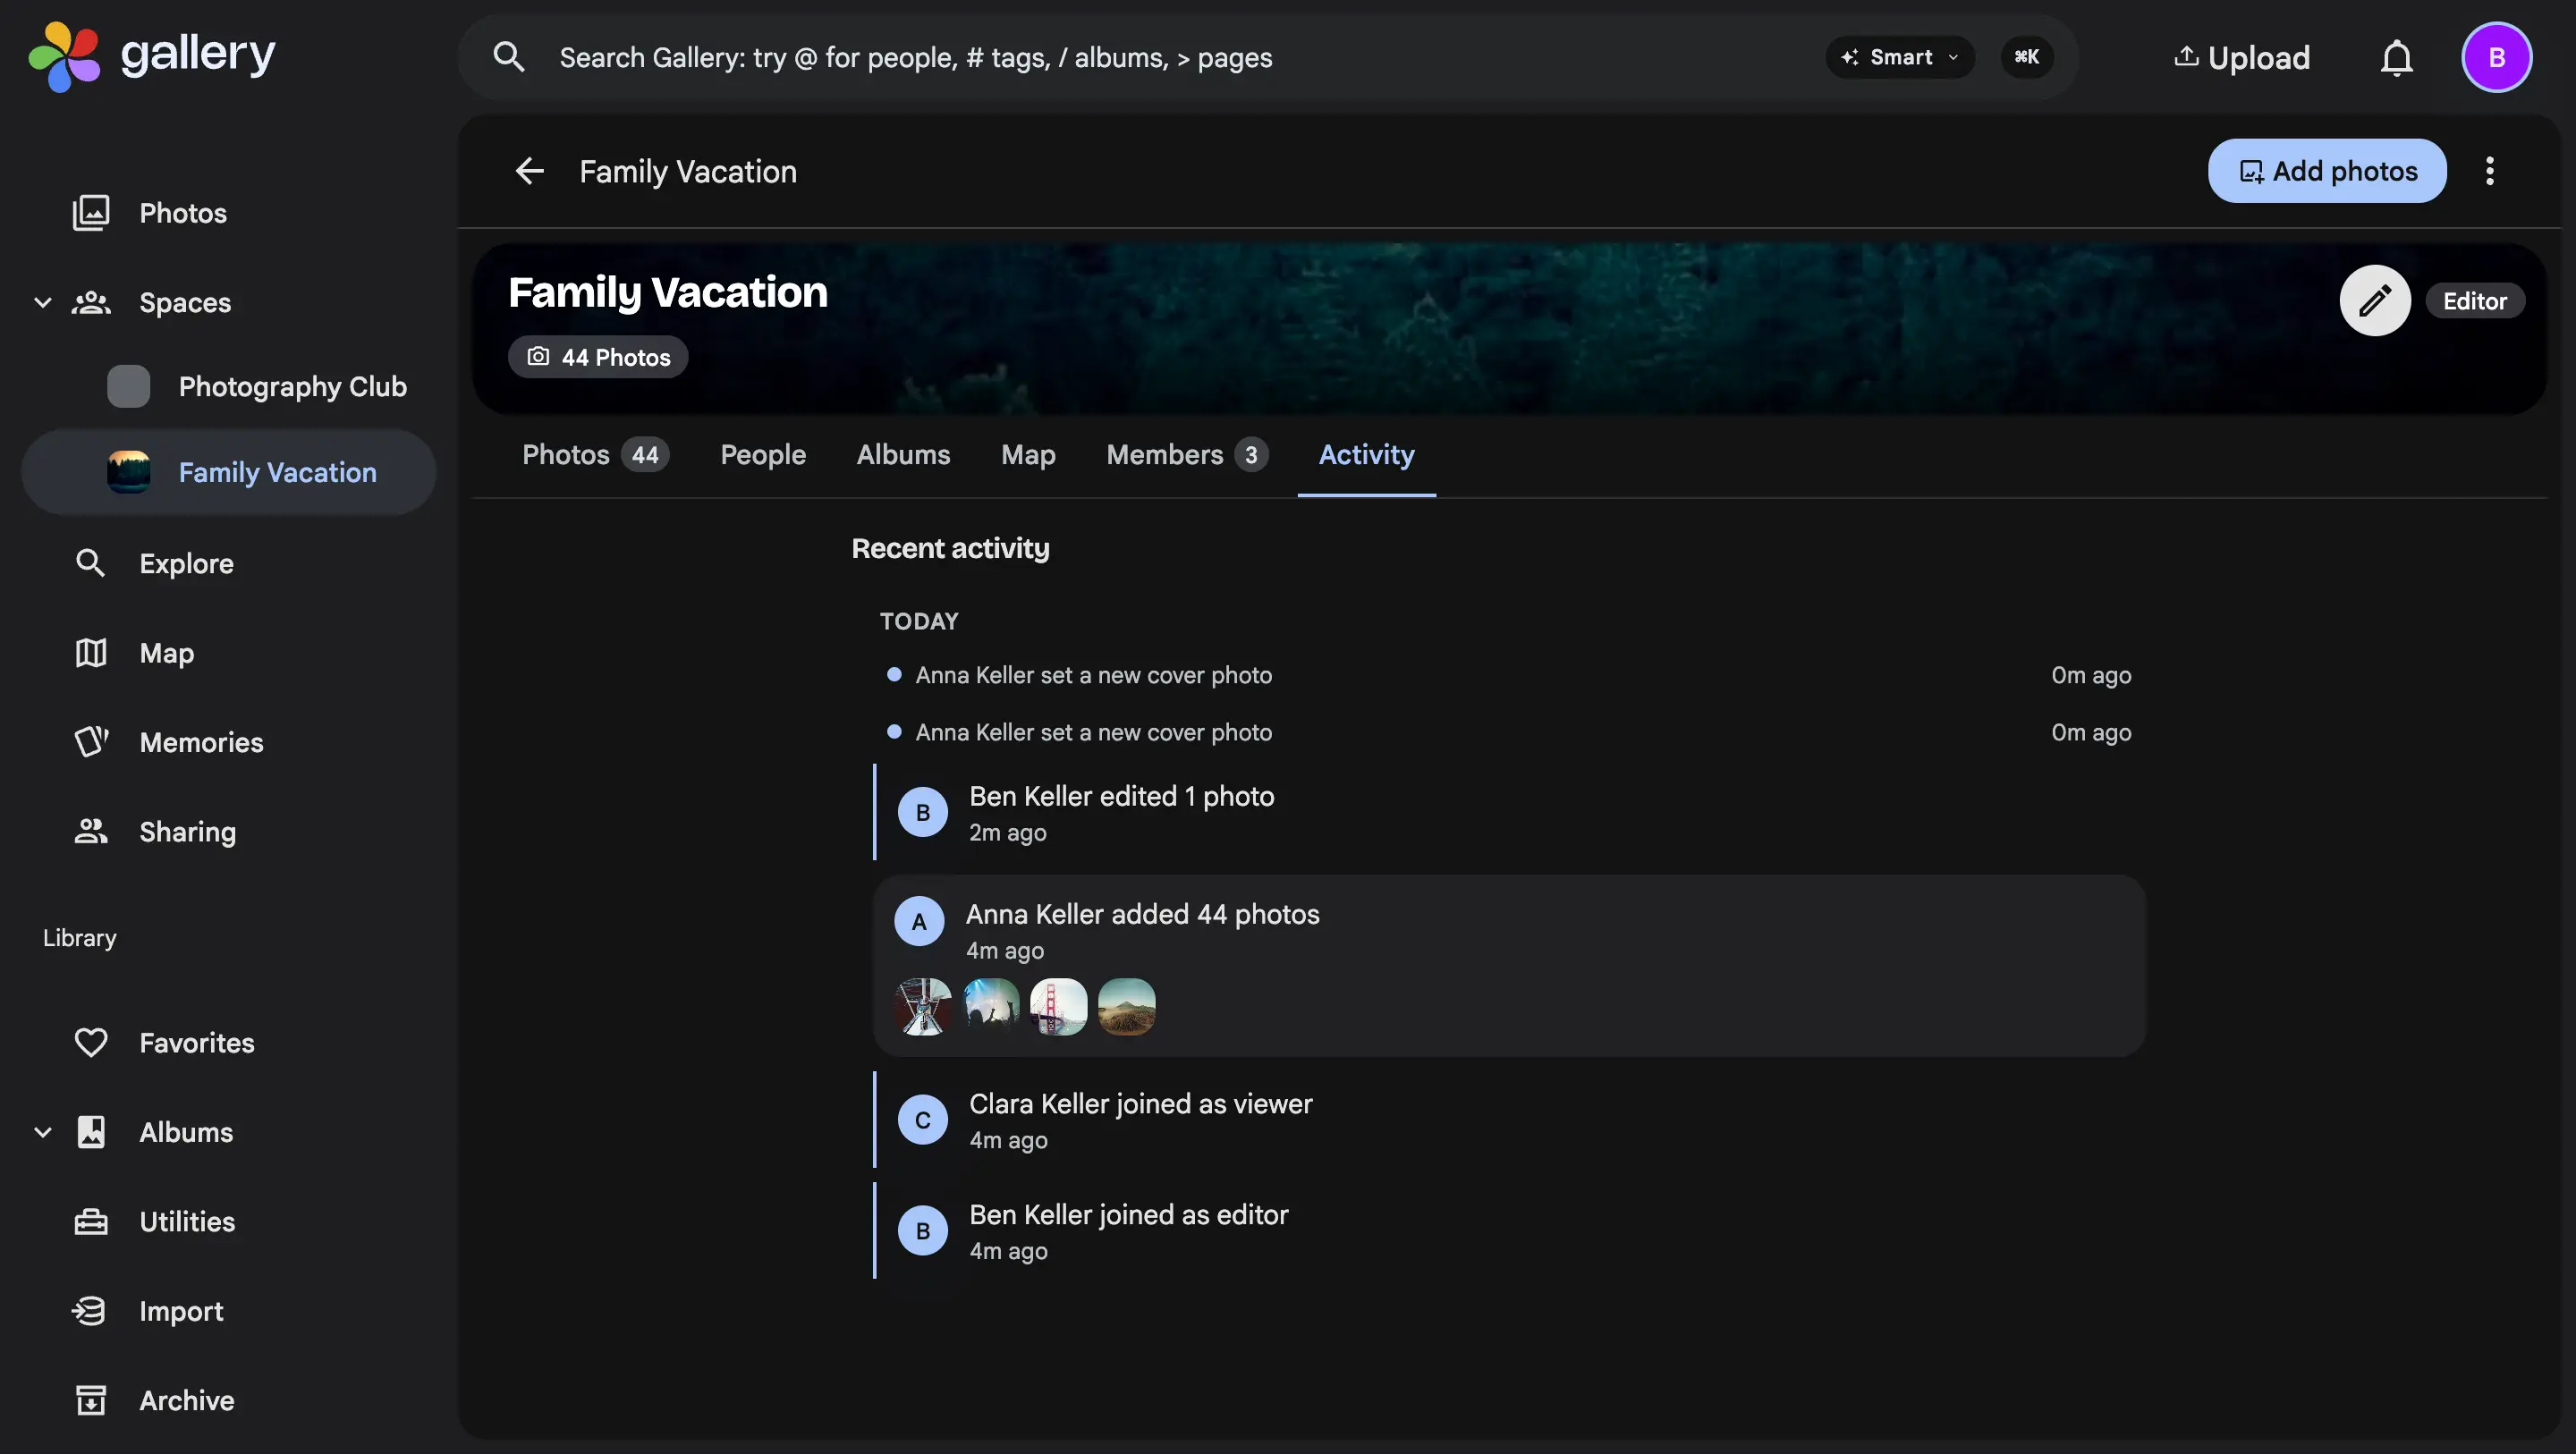
Task: Collapse the Albums section chevron
Action: (43, 1132)
